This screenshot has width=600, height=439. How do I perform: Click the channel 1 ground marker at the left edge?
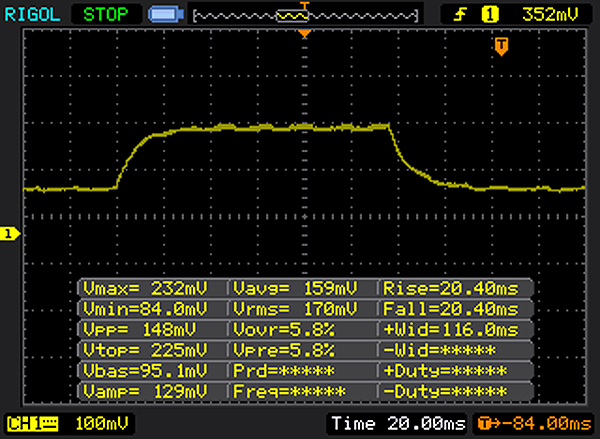point(10,234)
